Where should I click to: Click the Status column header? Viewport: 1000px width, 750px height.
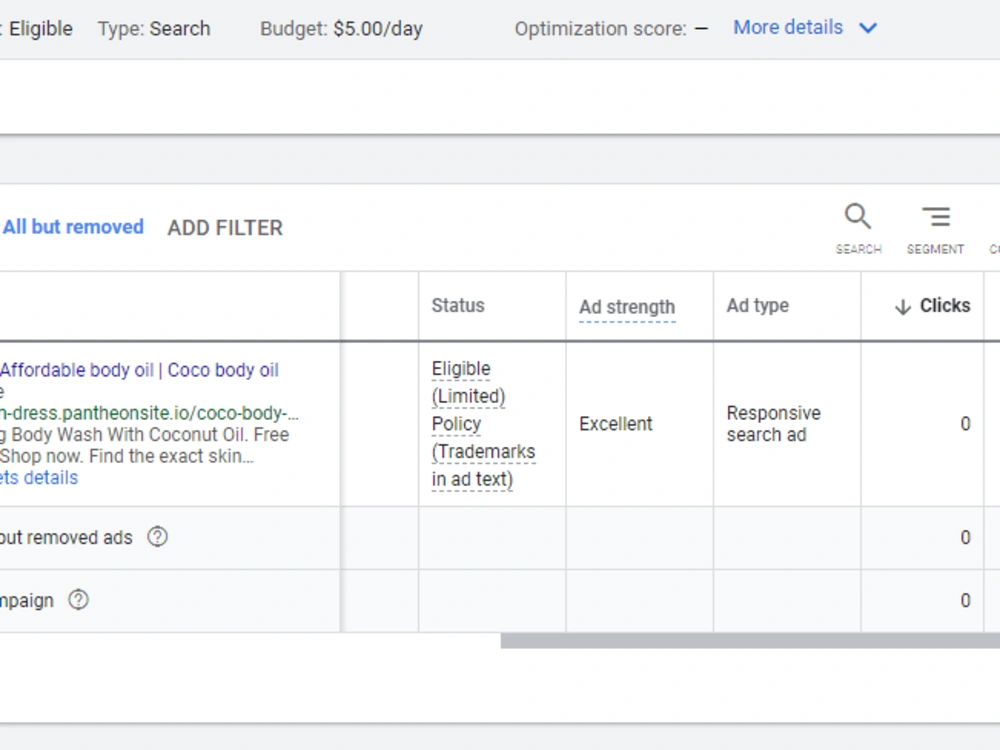click(x=458, y=305)
